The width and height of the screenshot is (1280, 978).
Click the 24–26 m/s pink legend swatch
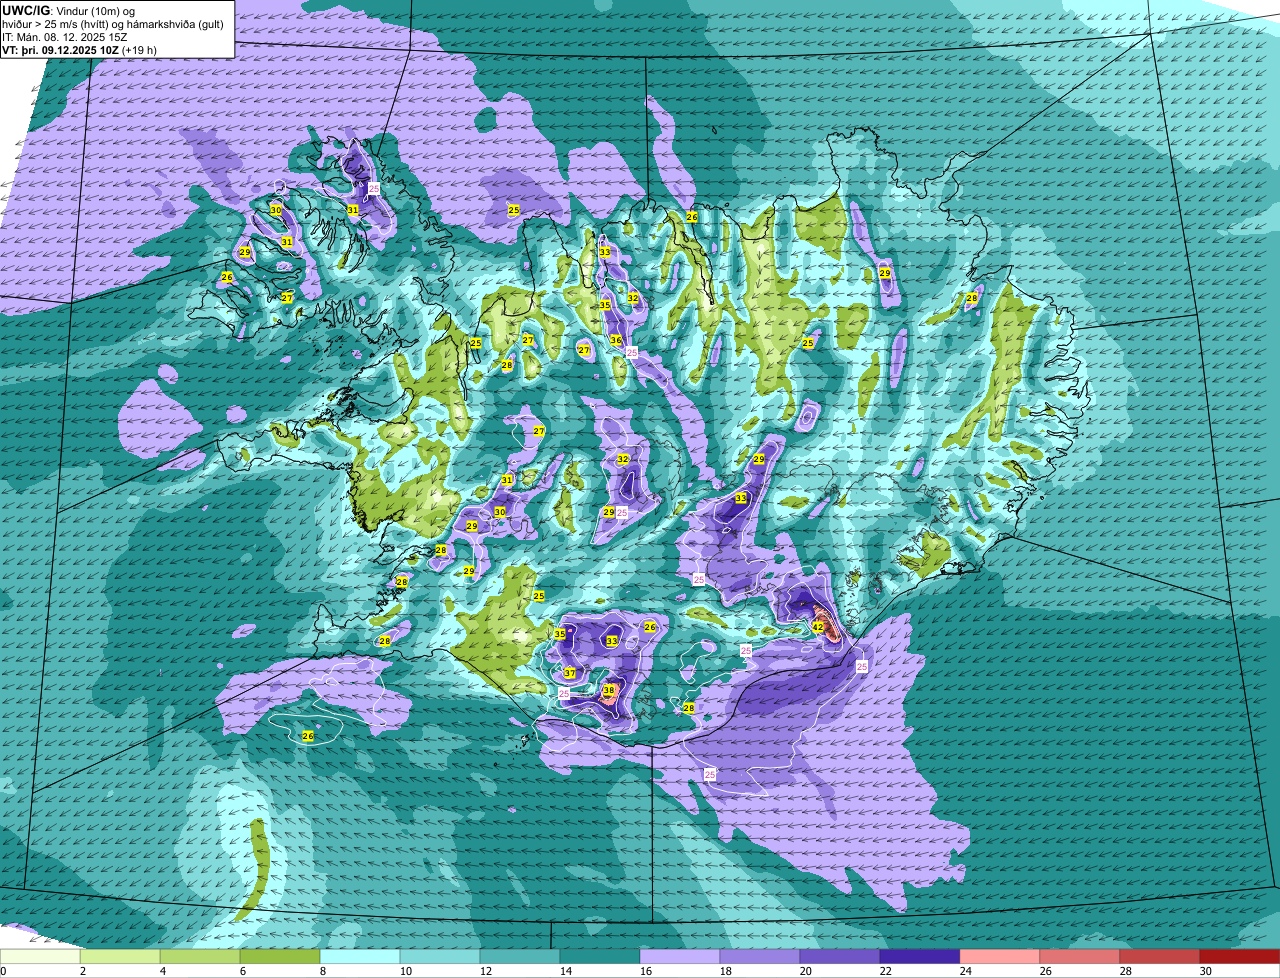pos(1000,957)
